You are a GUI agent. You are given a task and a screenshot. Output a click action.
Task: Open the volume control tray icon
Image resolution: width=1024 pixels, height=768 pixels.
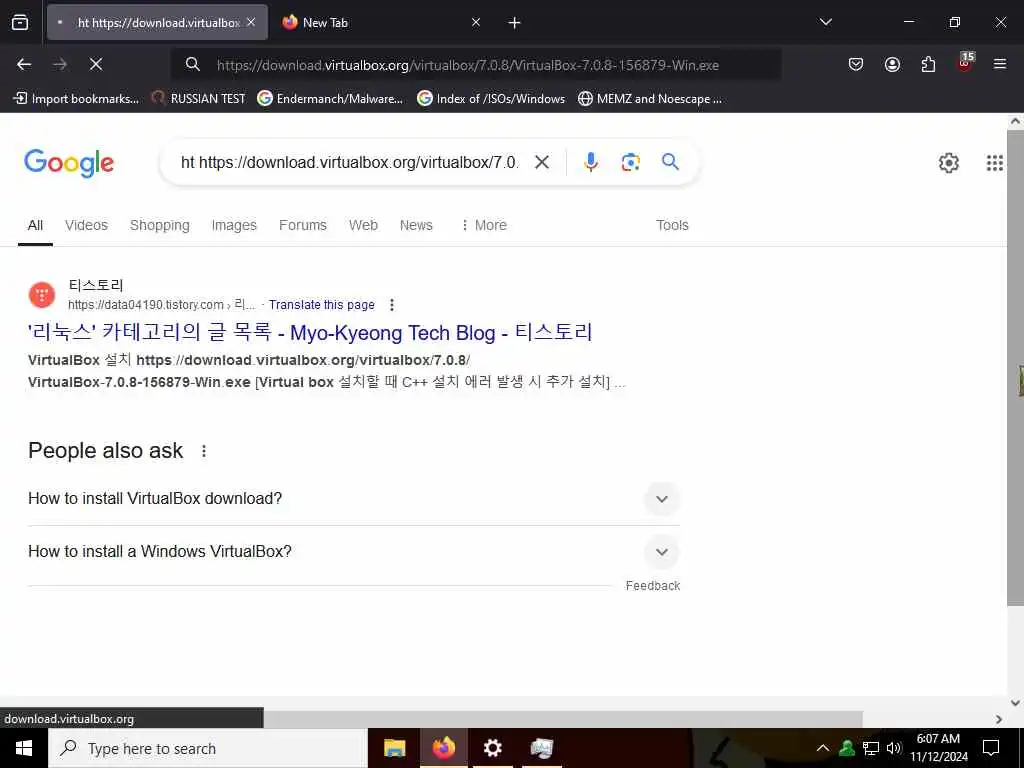pyautogui.click(x=894, y=748)
